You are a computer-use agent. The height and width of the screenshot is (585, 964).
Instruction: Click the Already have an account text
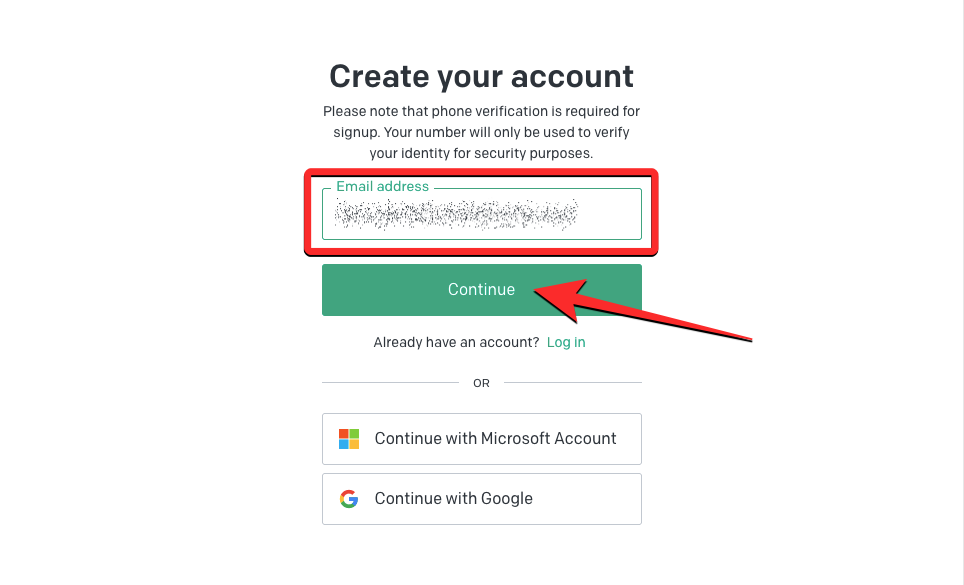click(x=456, y=342)
